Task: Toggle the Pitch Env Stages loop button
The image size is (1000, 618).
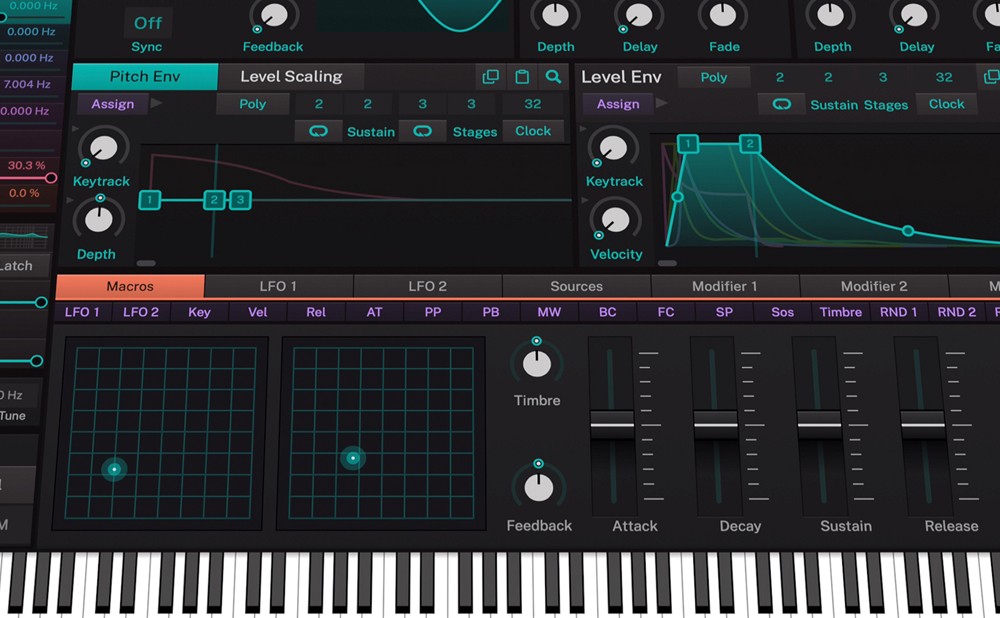Action: (423, 131)
